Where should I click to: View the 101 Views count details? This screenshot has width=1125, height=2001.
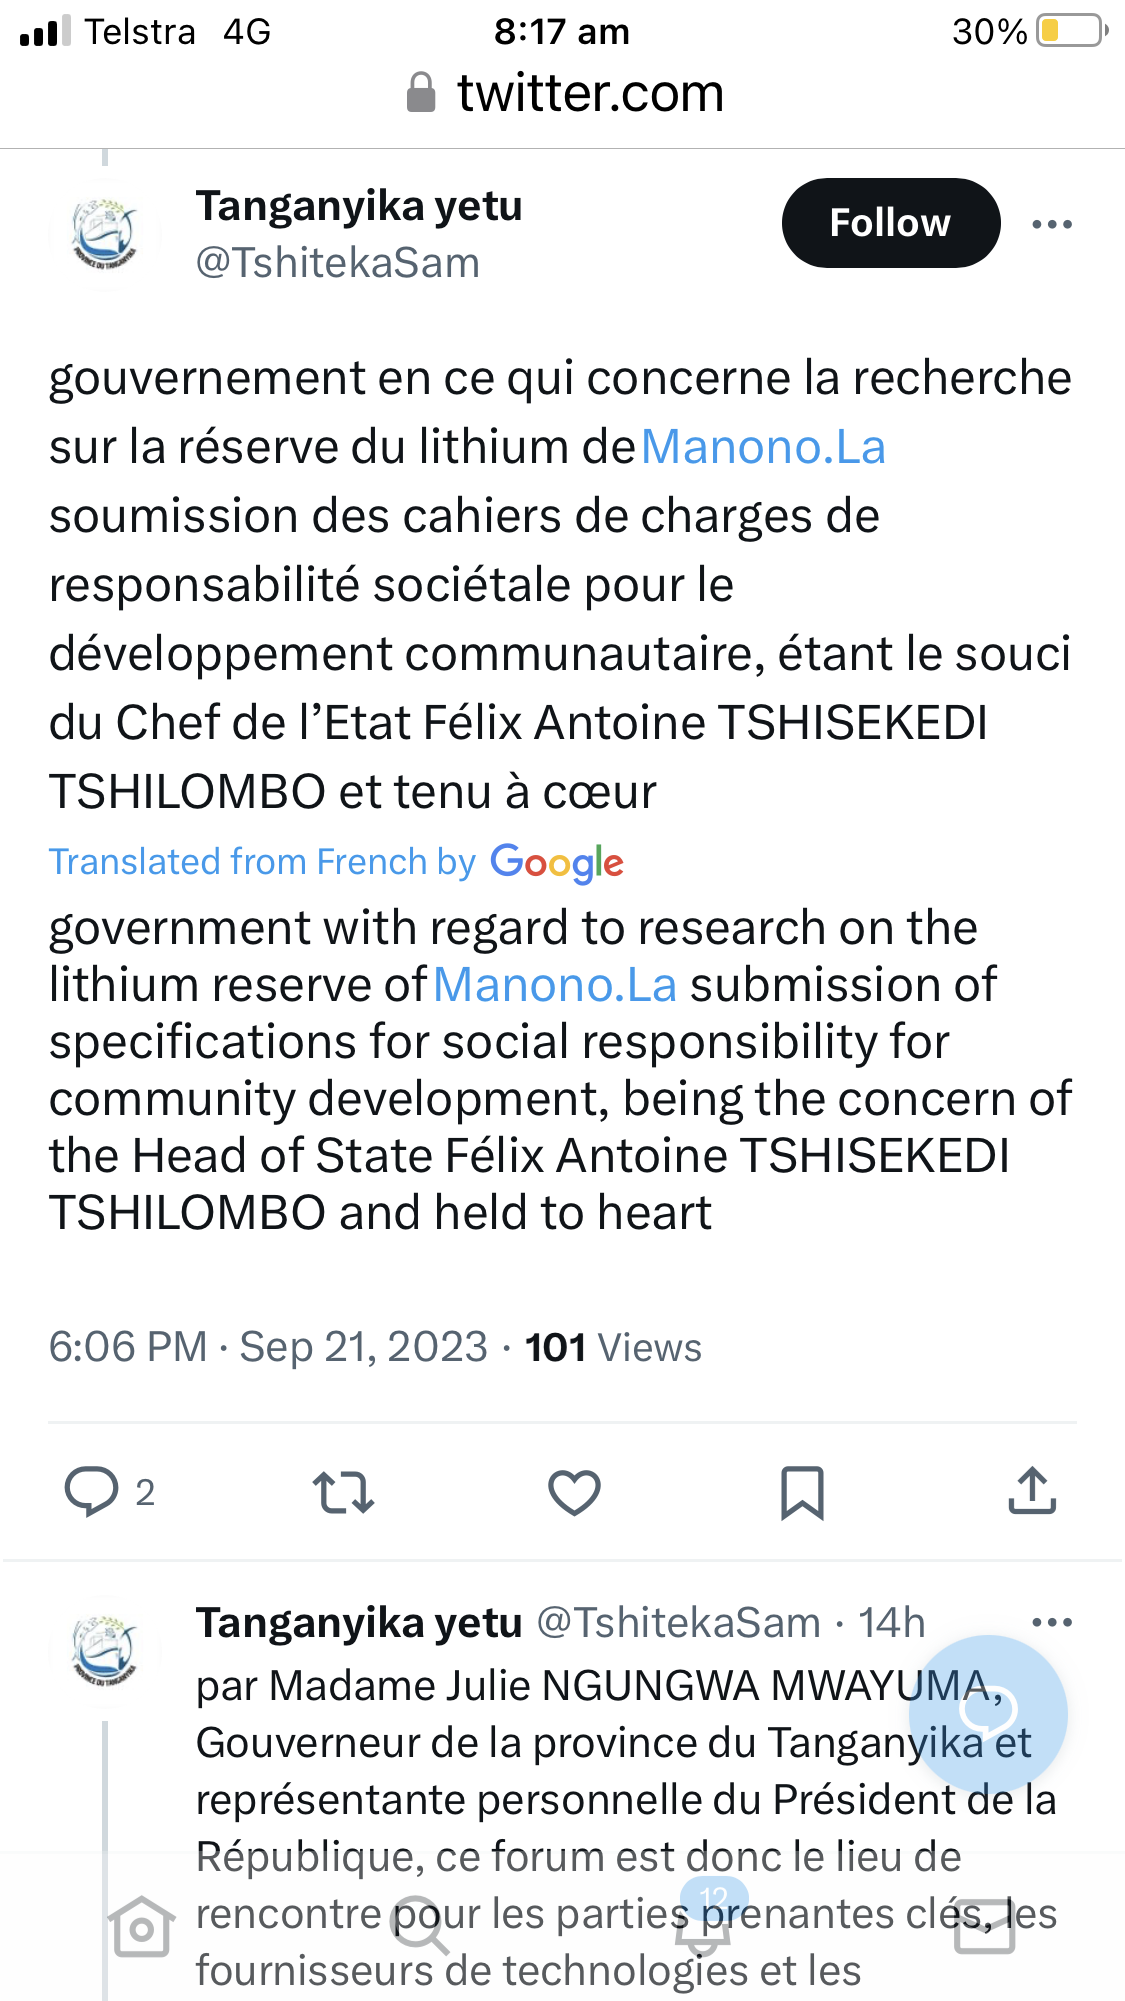(613, 1348)
